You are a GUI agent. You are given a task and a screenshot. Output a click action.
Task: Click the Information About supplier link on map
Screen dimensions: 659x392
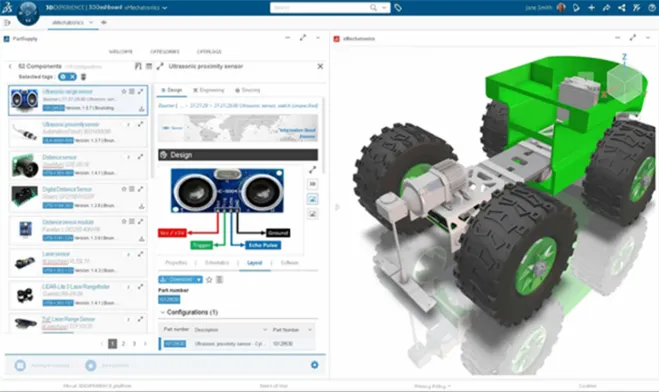click(x=298, y=133)
